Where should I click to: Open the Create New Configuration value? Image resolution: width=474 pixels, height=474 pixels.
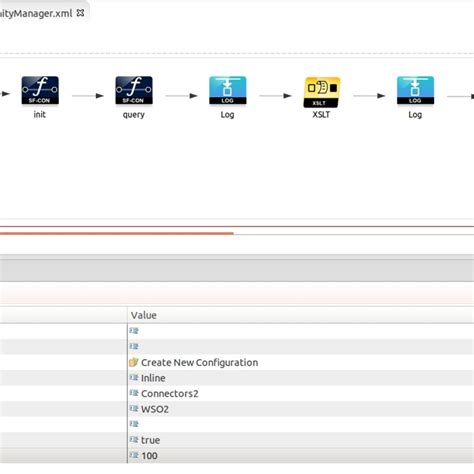tap(199, 362)
